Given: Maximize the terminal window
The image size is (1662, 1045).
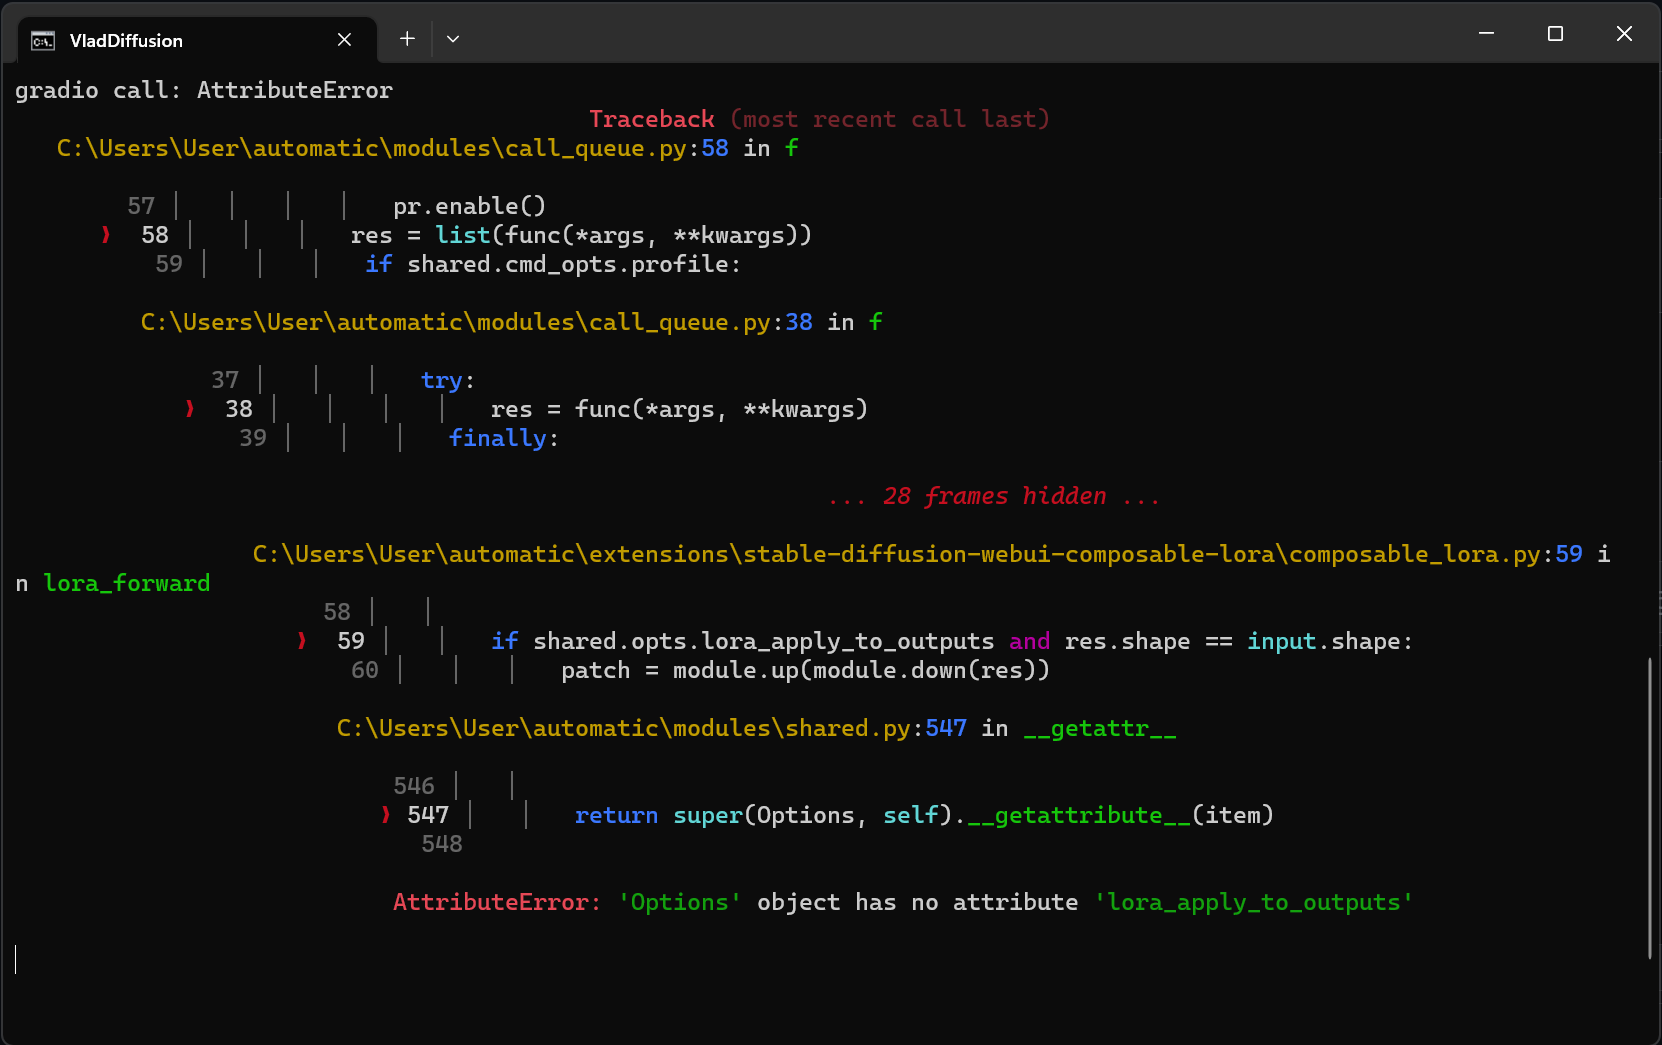Looking at the screenshot, I should coord(1555,34).
